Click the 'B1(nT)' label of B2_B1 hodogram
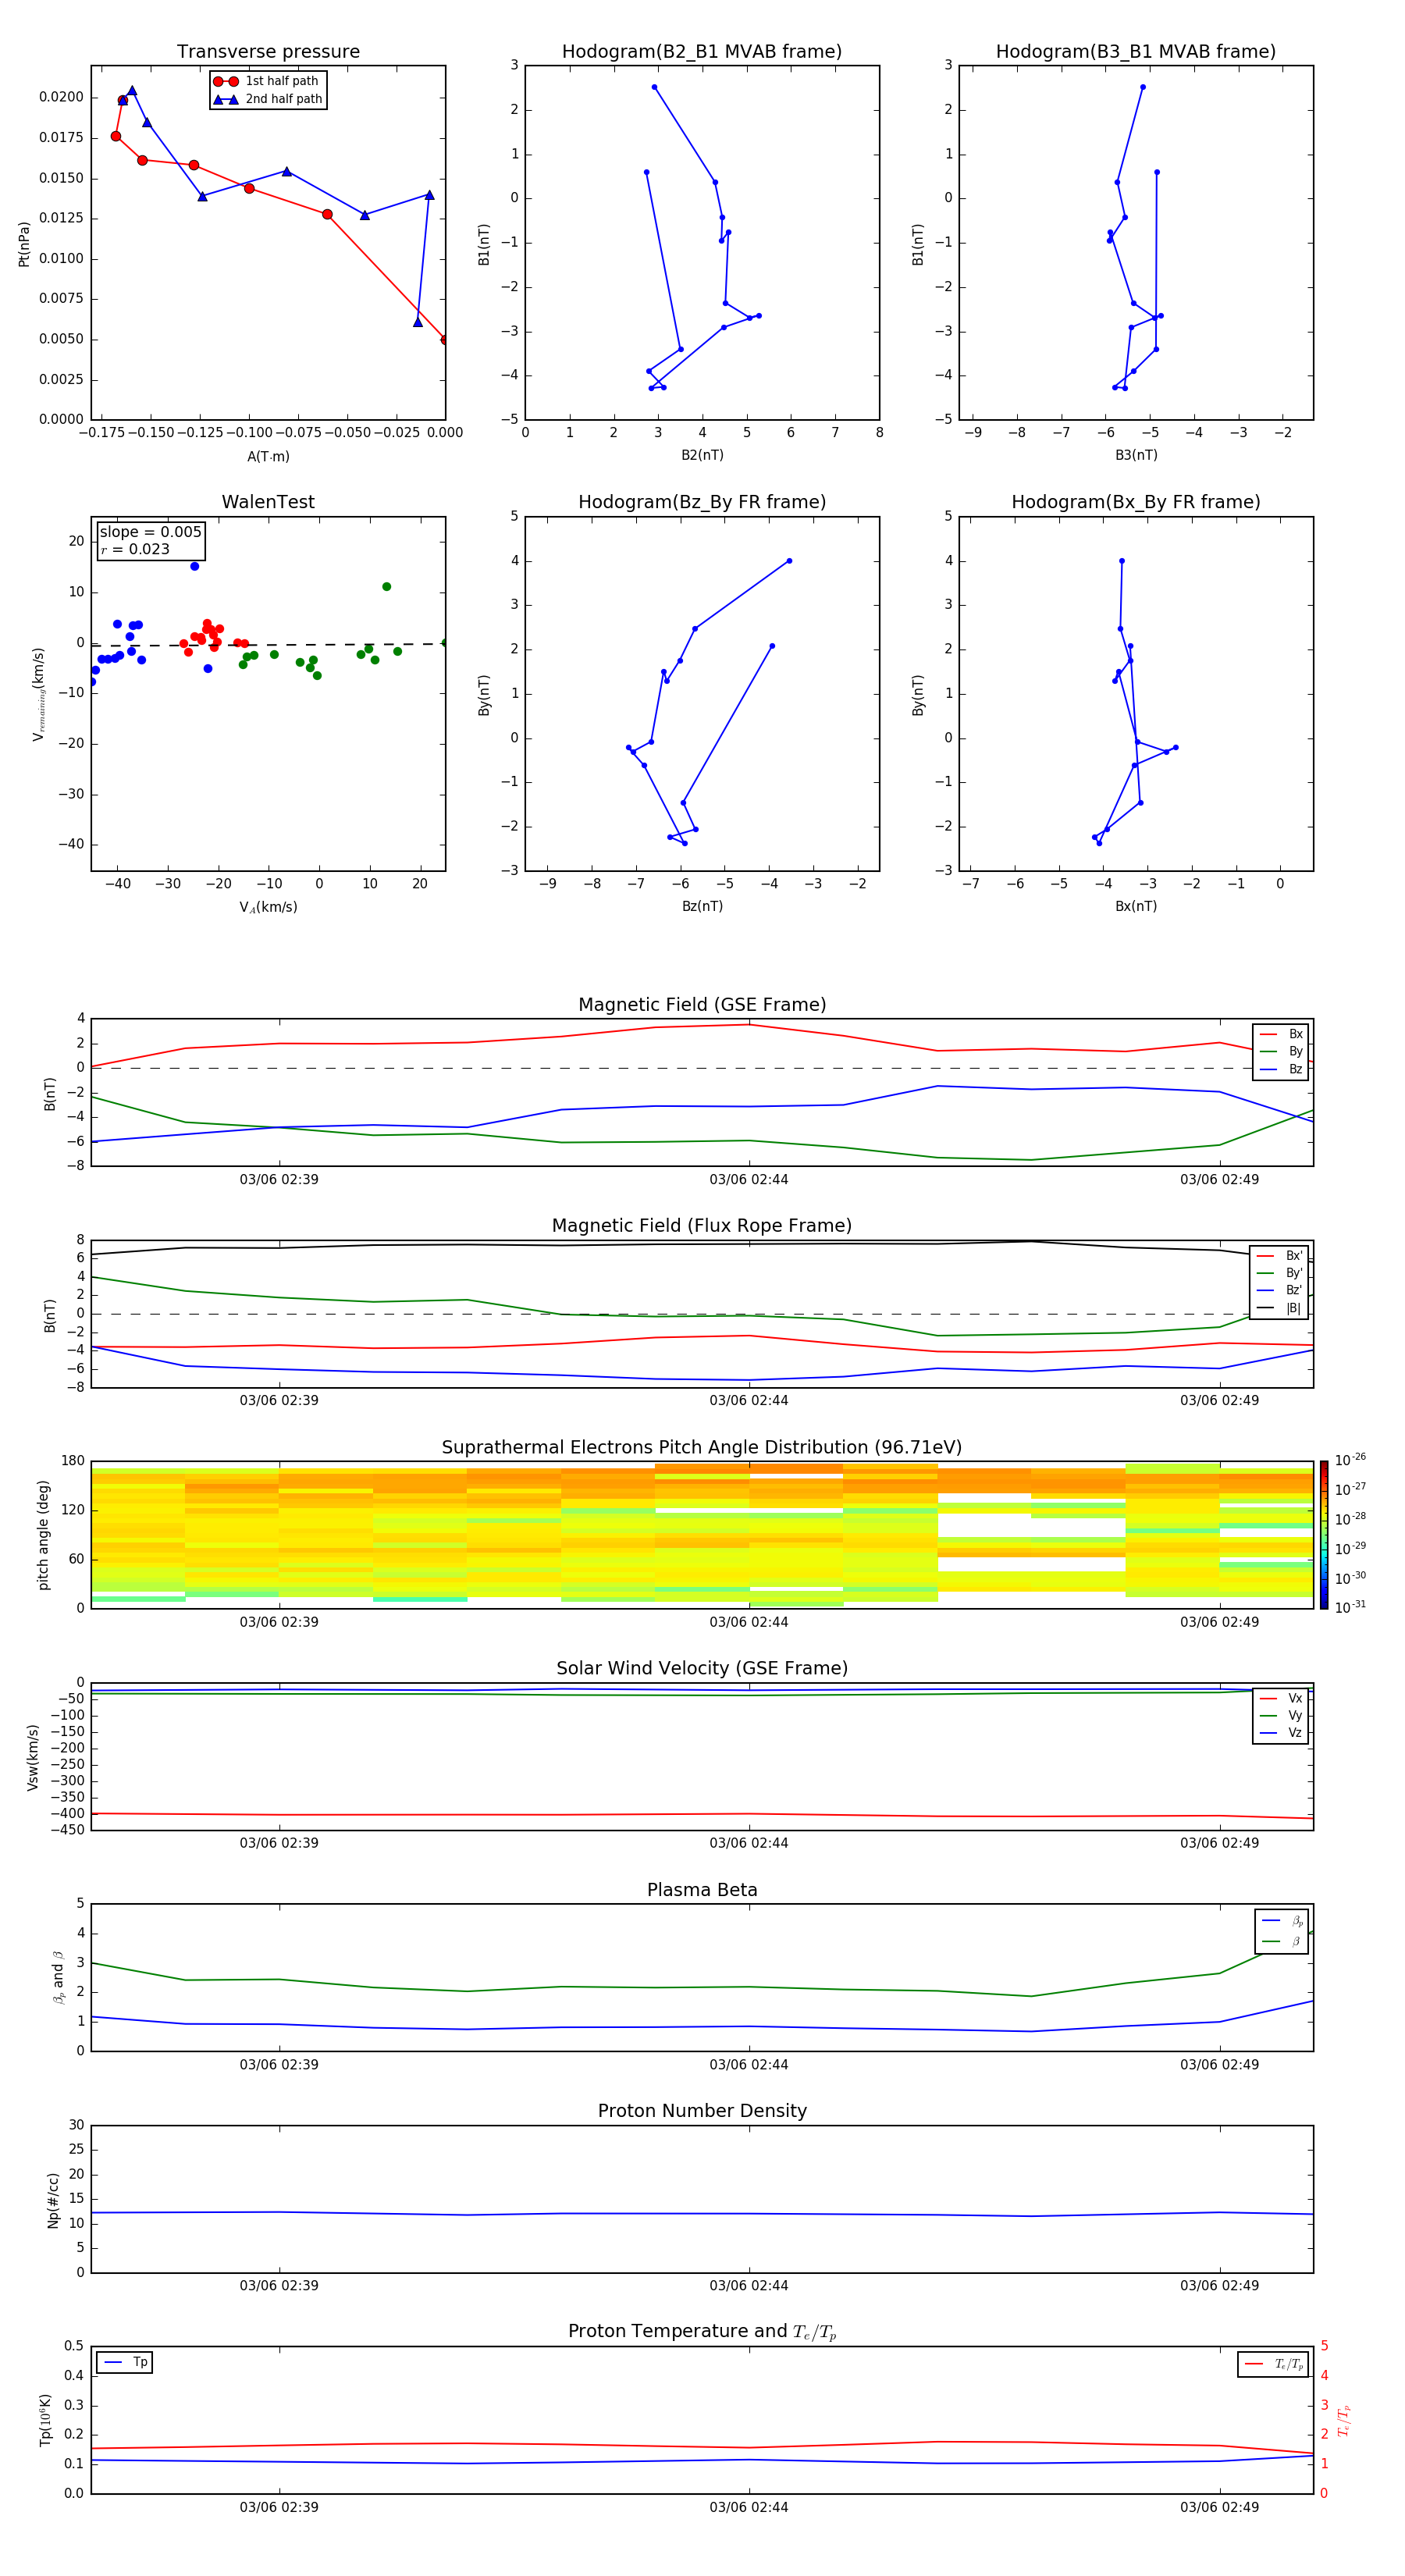Viewport: 1405px width, 2576px height. point(484,244)
